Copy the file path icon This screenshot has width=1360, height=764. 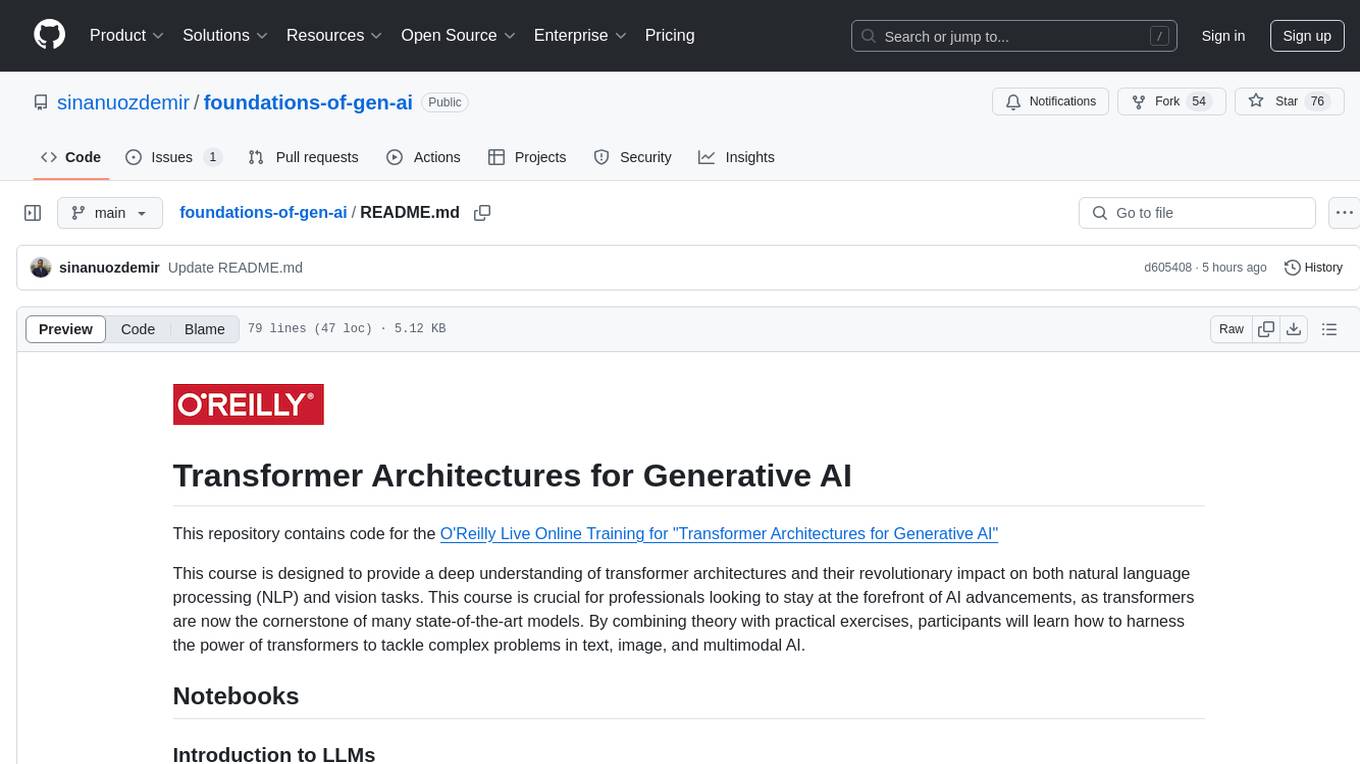pos(482,213)
